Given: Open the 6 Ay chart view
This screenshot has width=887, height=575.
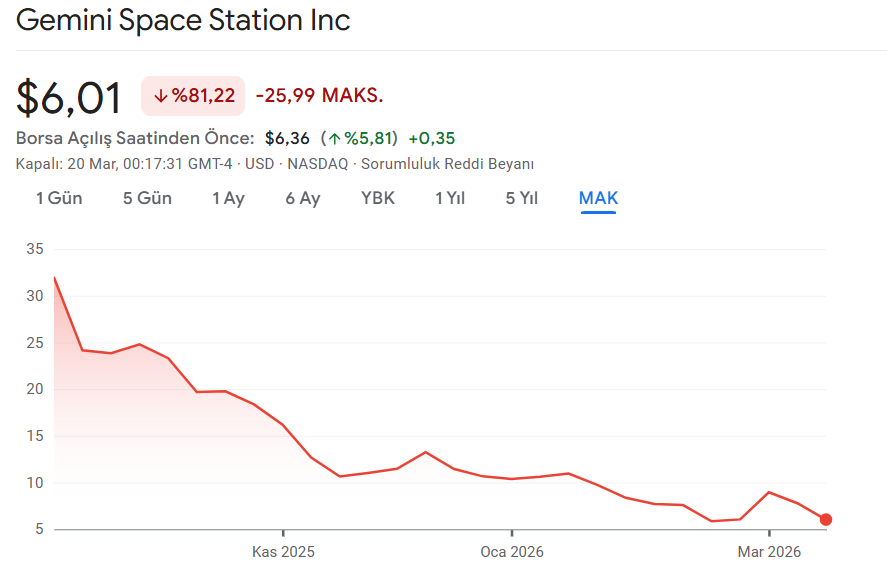Looking at the screenshot, I should pyautogui.click(x=302, y=198).
